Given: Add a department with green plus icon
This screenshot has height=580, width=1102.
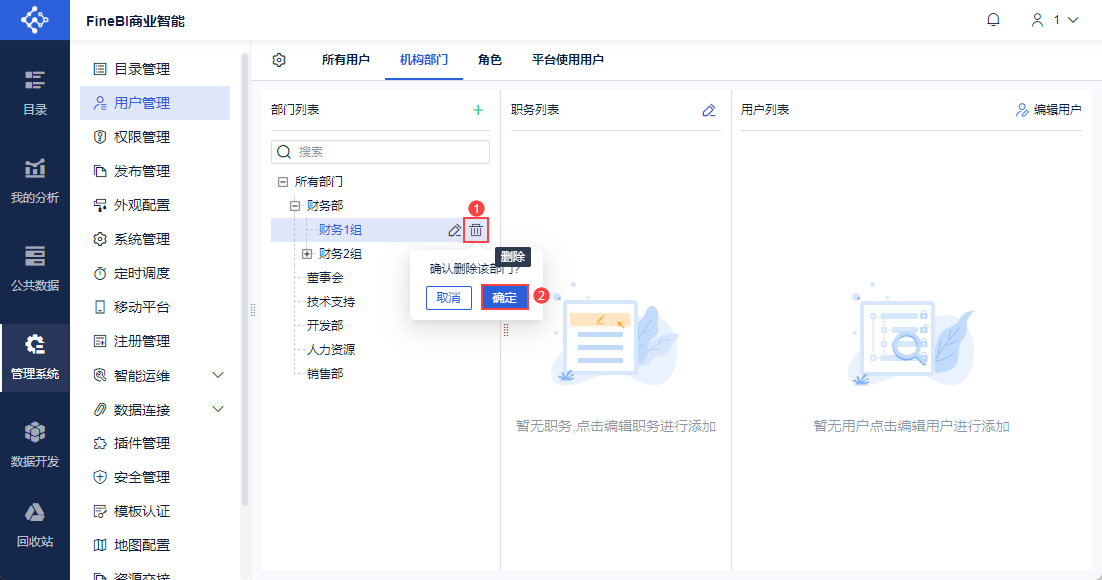Looking at the screenshot, I should pos(478,110).
